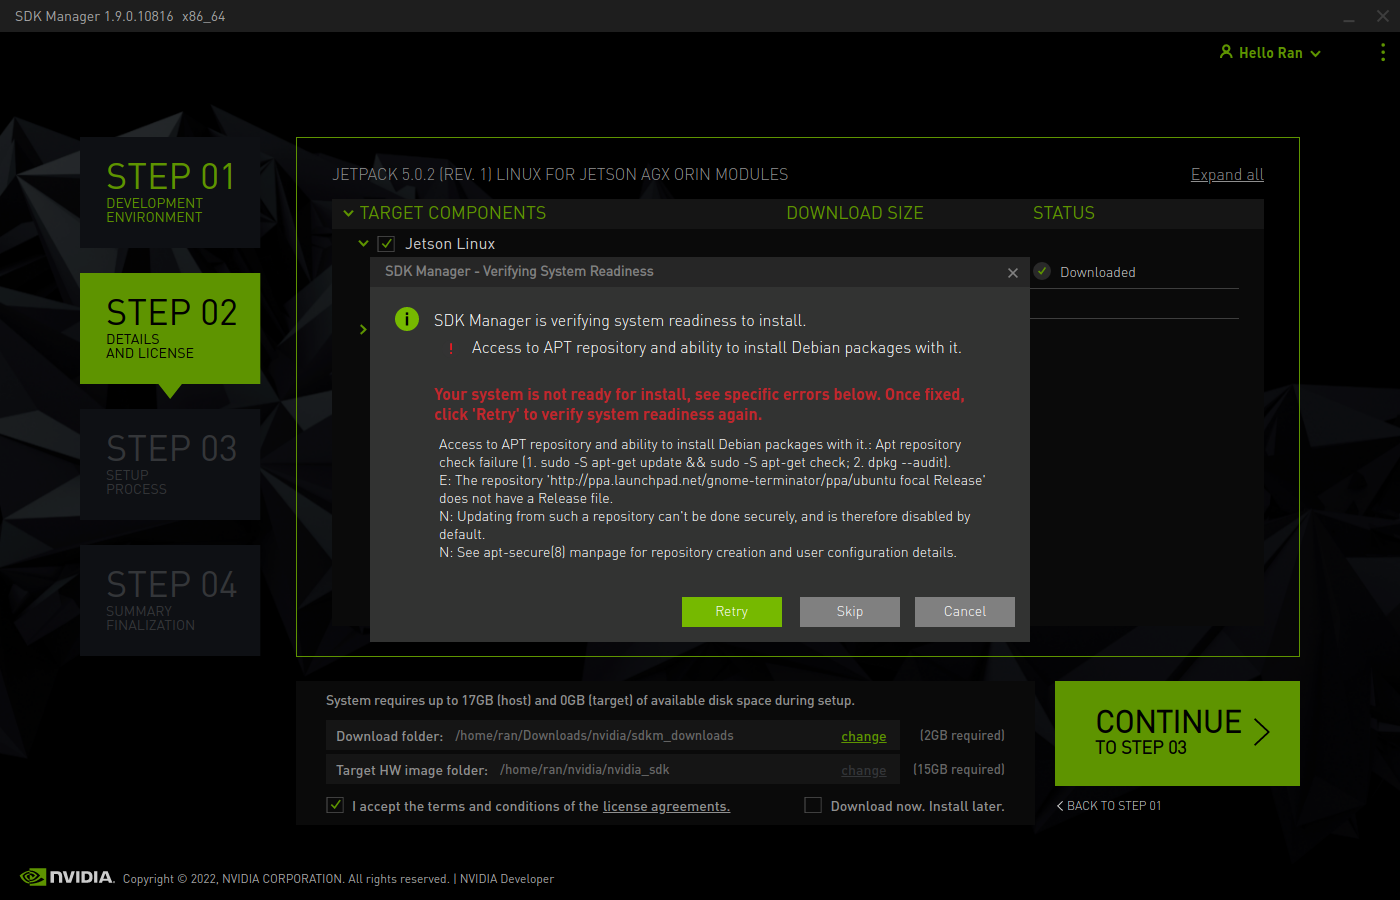The width and height of the screenshot is (1400, 900).
Task: Collapse the Jetson Linux row chevron
Action: [364, 243]
